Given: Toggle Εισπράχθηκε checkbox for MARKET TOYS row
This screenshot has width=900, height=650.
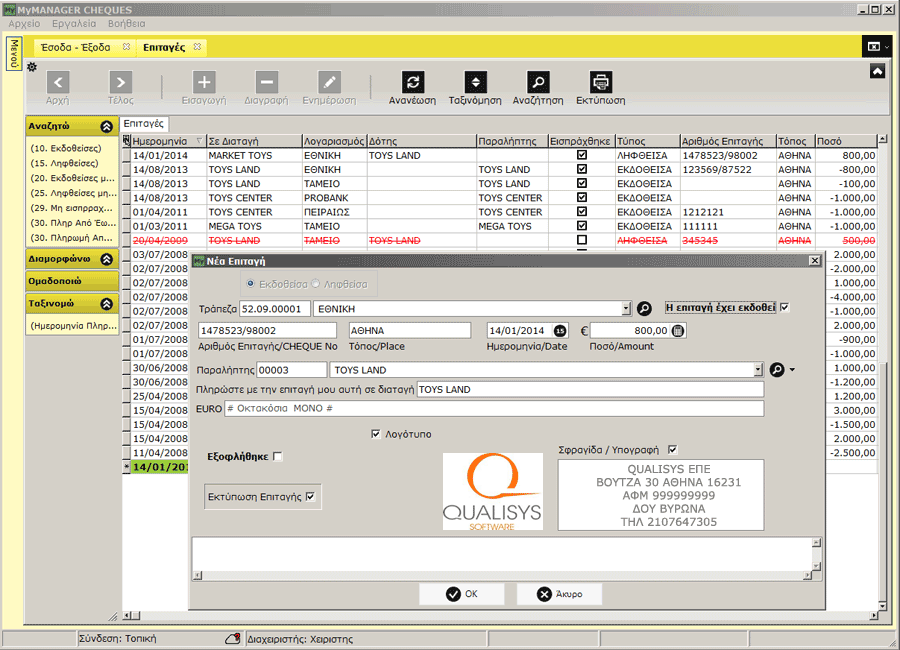Looking at the screenshot, I should point(581,155).
